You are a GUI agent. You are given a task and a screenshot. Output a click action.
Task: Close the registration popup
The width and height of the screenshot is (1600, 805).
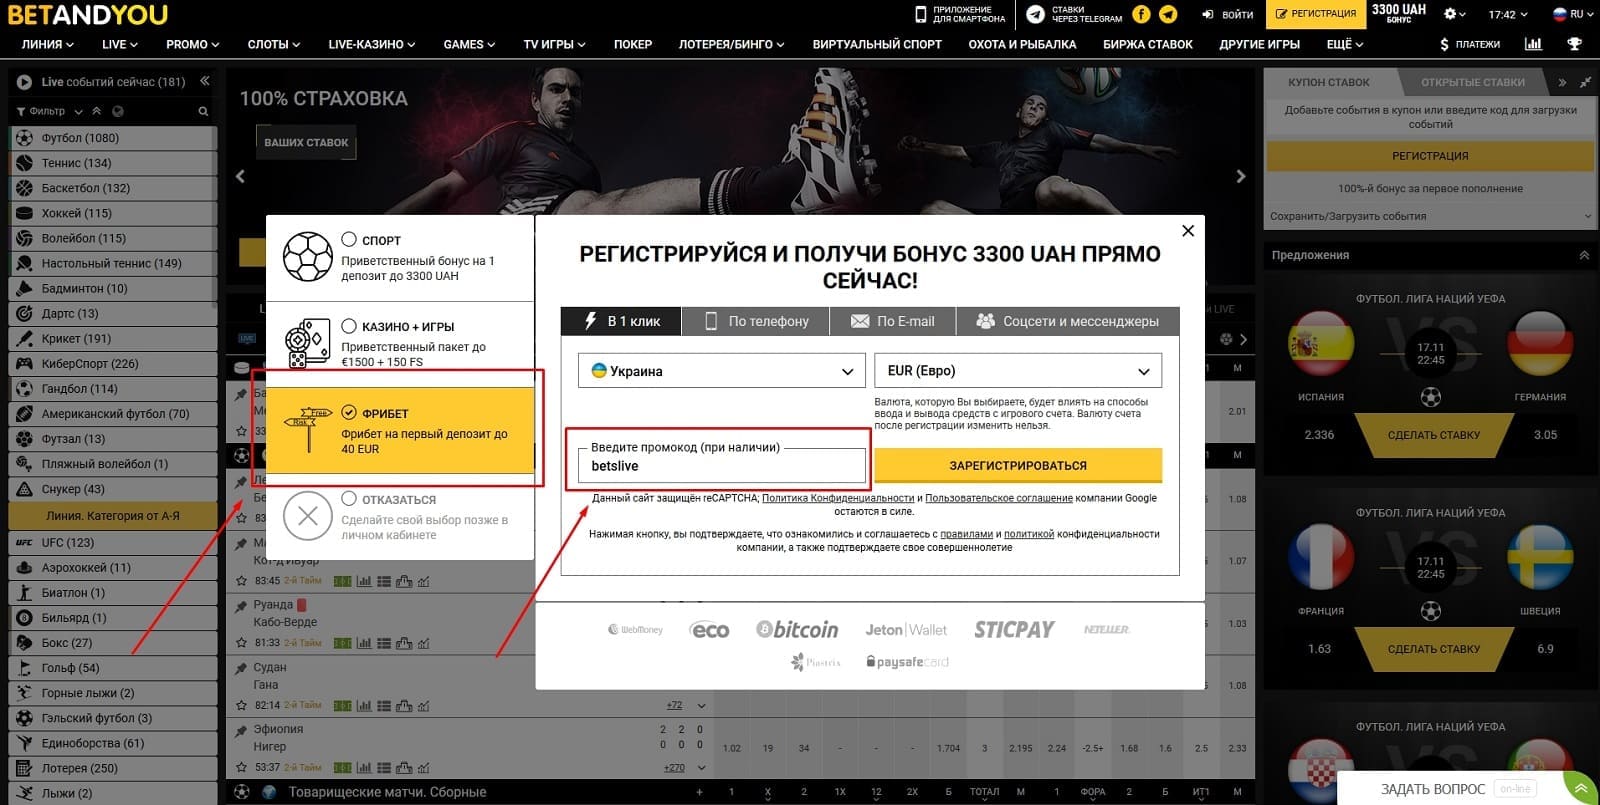tap(1188, 231)
